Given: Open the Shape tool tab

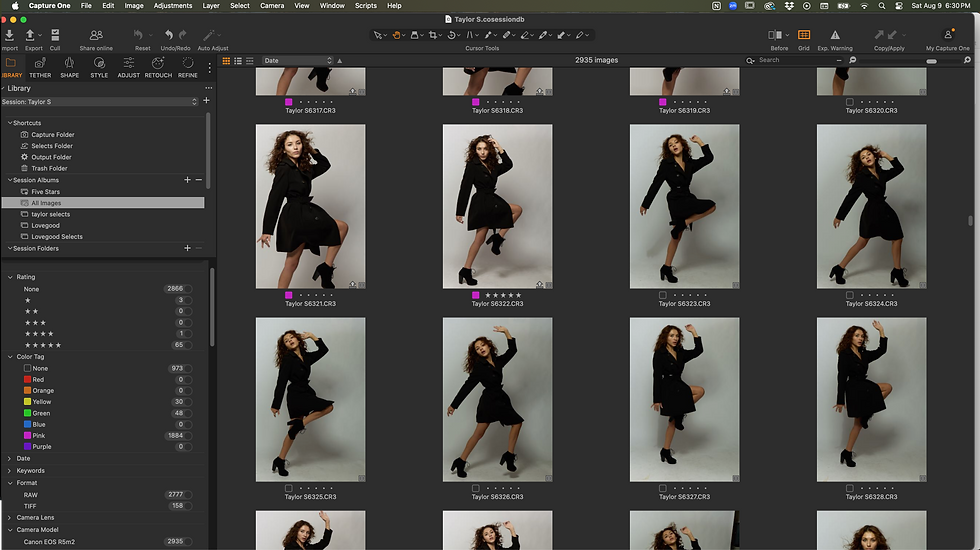Looking at the screenshot, I should [69, 67].
